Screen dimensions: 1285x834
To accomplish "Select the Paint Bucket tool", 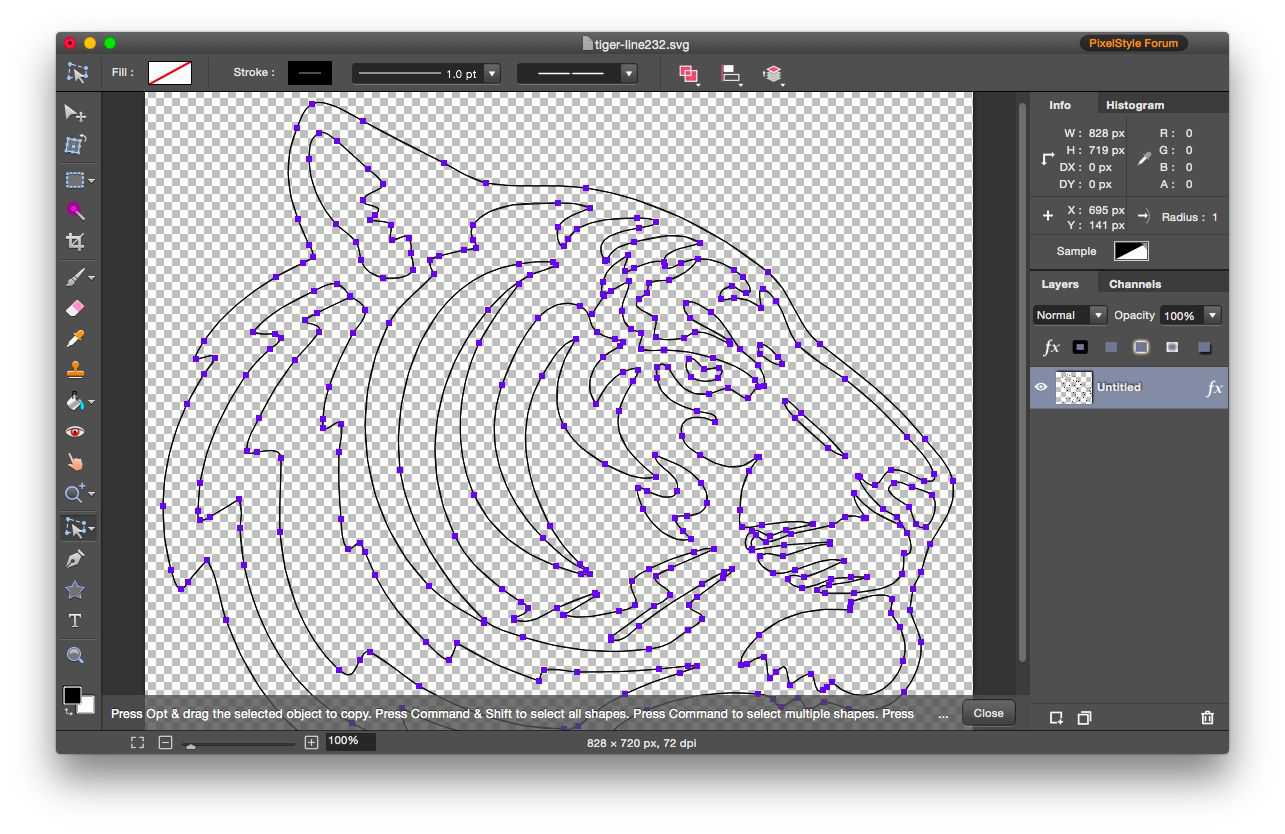I will tap(75, 401).
